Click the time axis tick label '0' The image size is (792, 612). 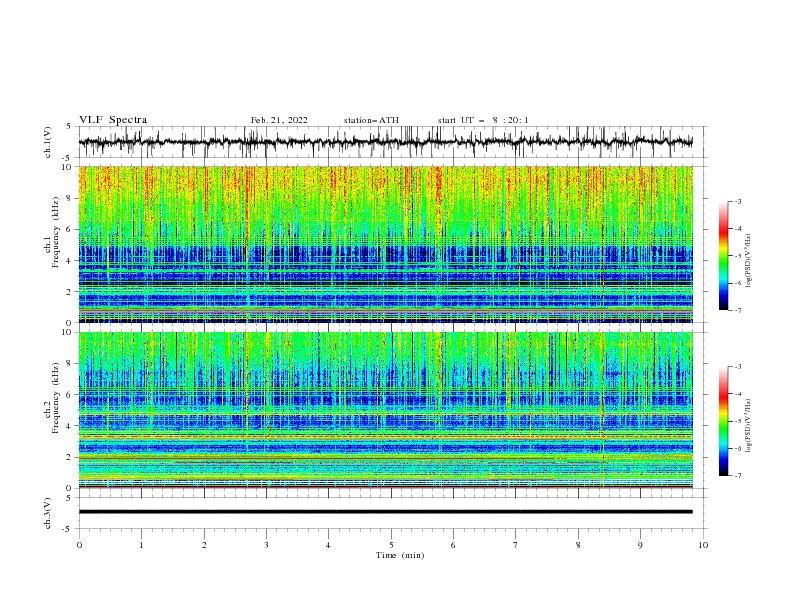pos(79,545)
